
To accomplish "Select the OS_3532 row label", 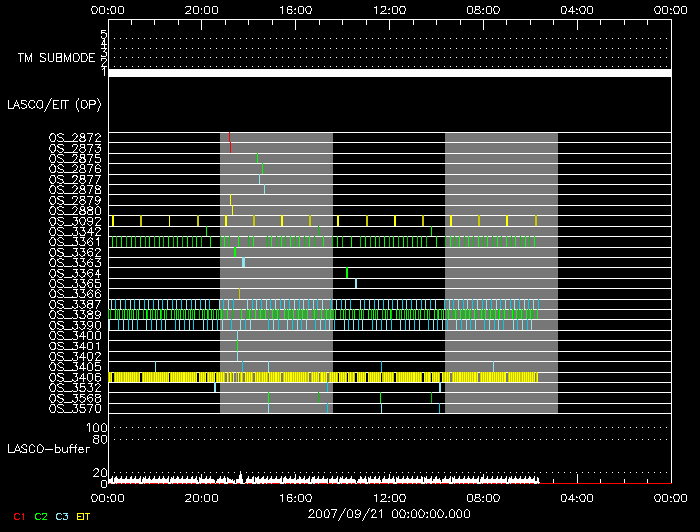I will [75, 387].
